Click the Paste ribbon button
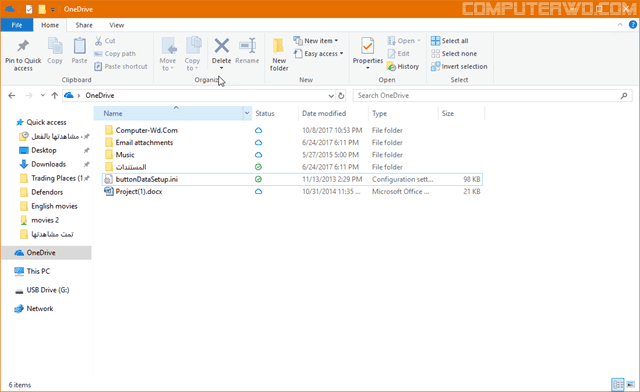640x392 pixels. pos(79,51)
